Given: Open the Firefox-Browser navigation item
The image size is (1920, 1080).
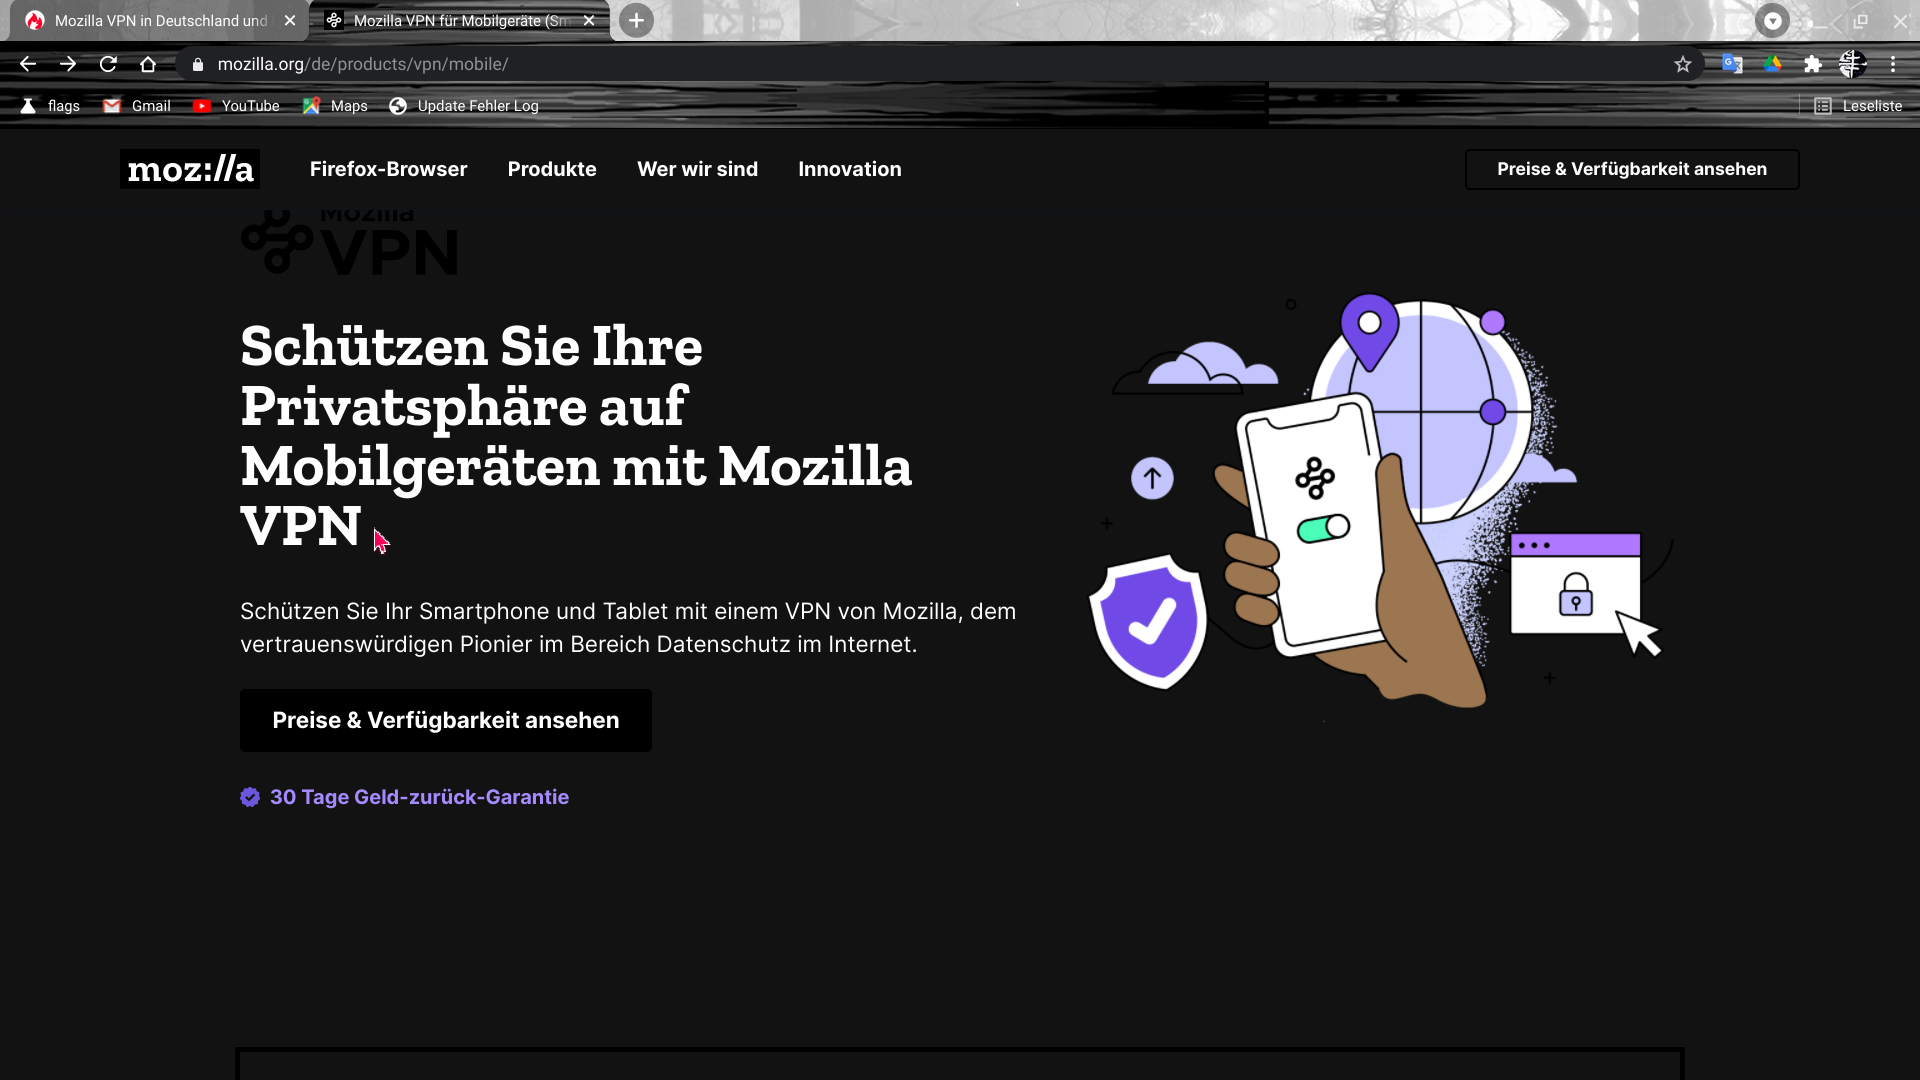Looking at the screenshot, I should pyautogui.click(x=388, y=169).
